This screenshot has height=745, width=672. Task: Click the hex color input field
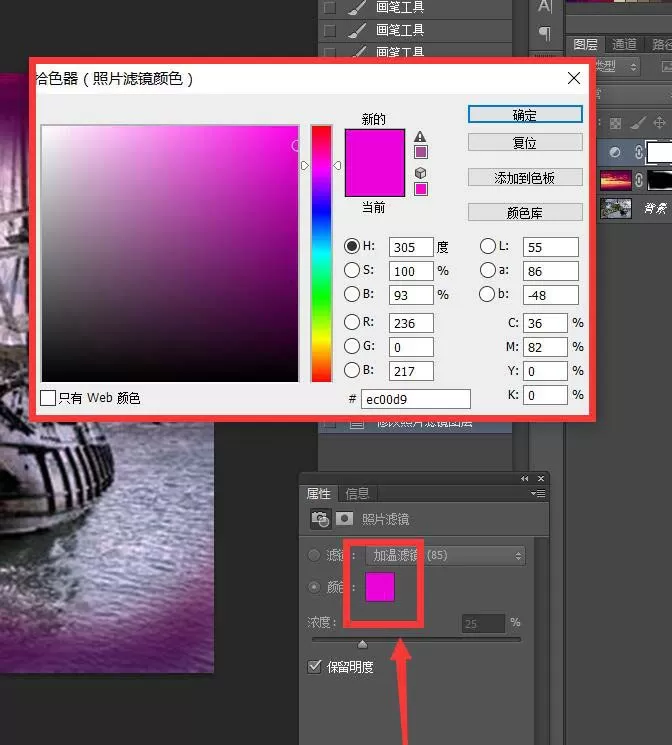coord(416,399)
